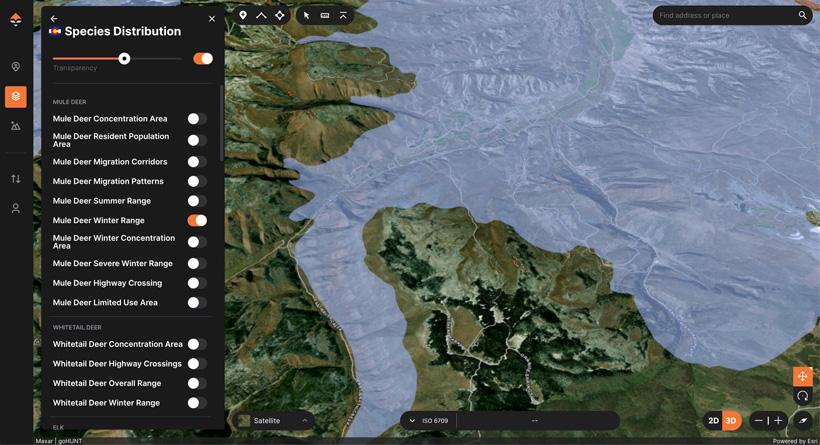Zoom out with the minus button

pos(758,420)
